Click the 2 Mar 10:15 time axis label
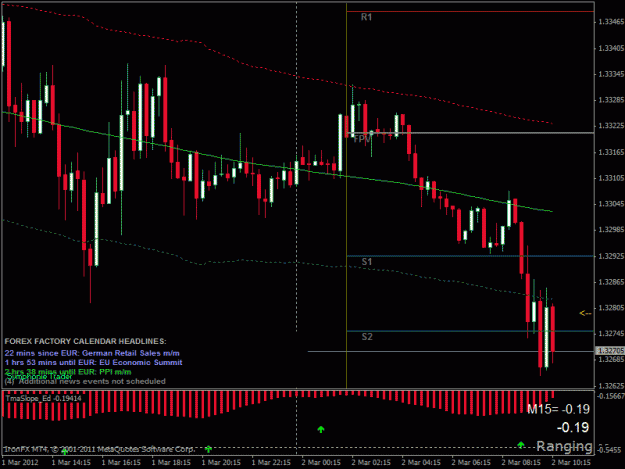The image size is (625, 469). (571, 463)
